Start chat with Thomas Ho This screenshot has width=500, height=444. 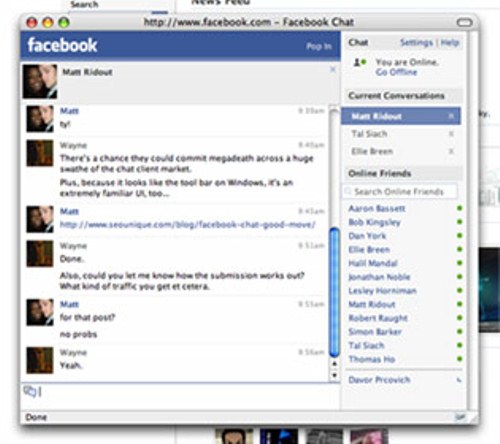[372, 359]
